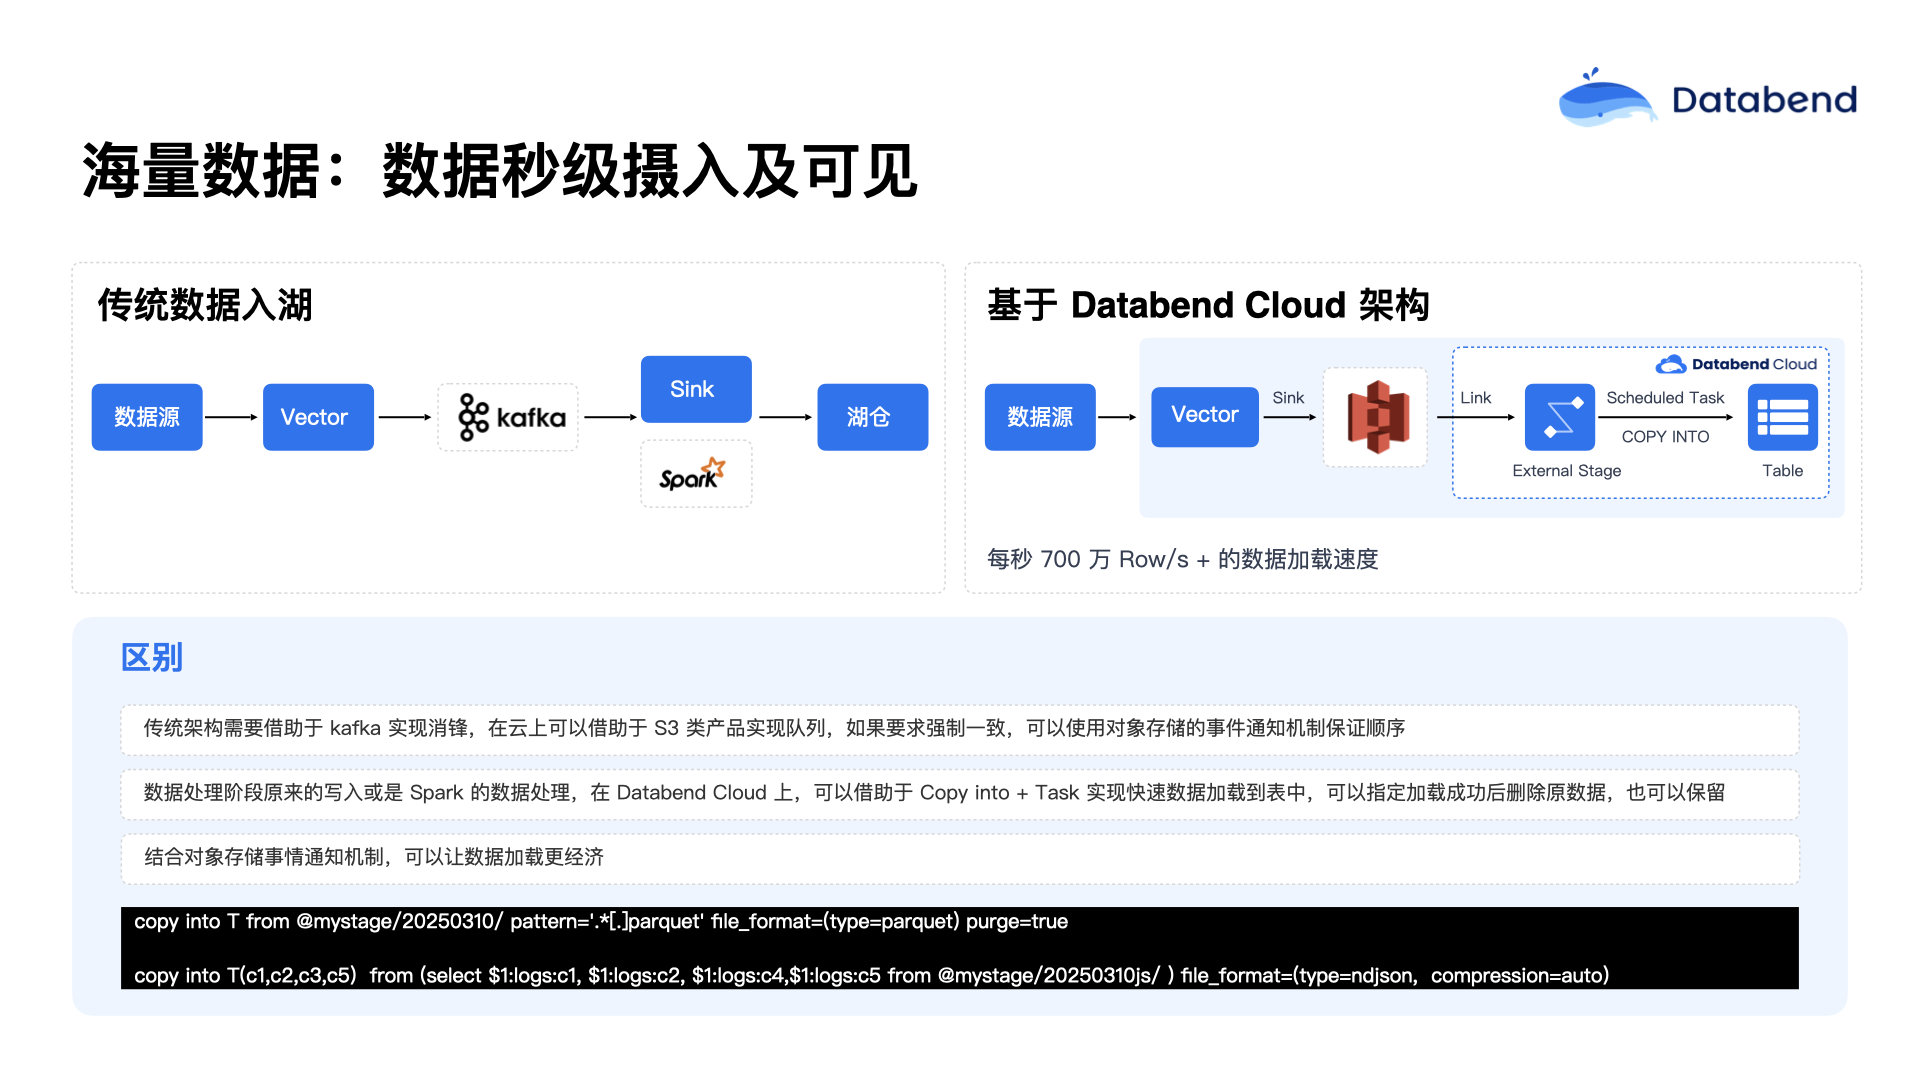Image resolution: width=1920 pixels, height=1080 pixels.
Task: Click the code line with purge=true
Action: 601,922
